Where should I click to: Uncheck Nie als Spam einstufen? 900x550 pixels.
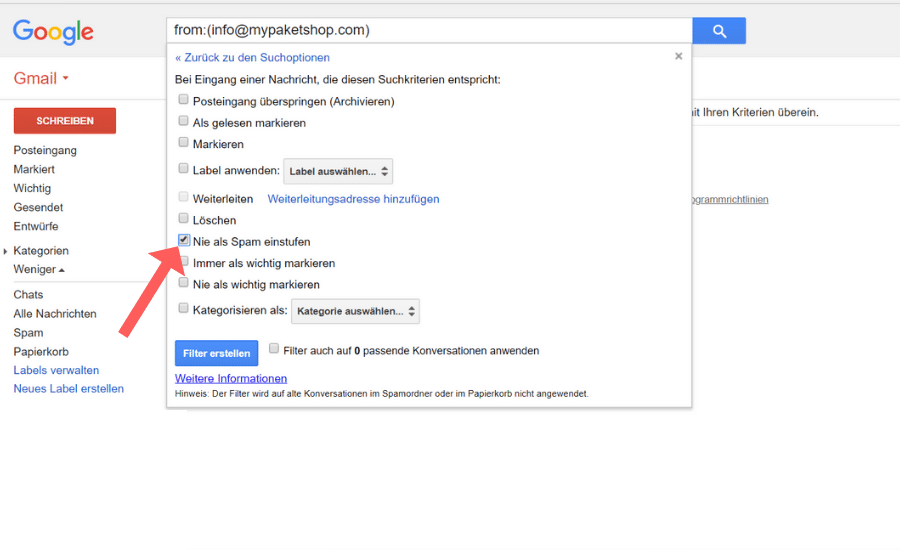coord(183,241)
